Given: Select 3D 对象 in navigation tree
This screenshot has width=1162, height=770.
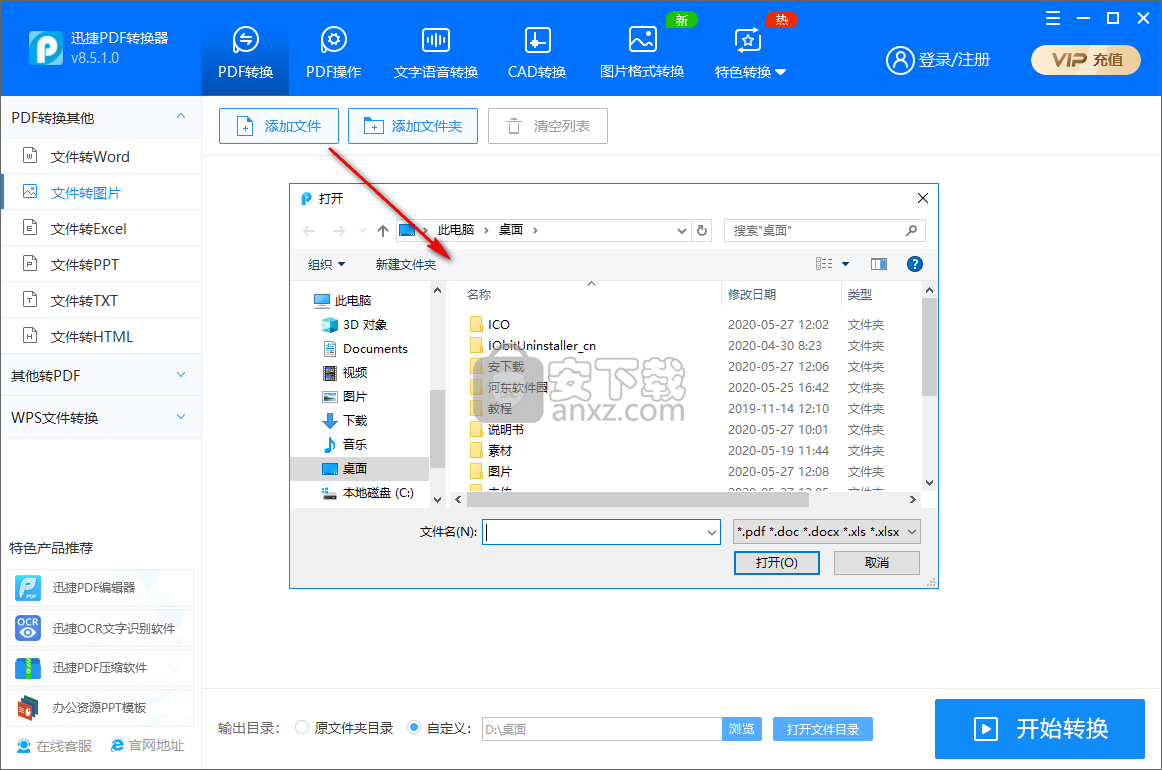Looking at the screenshot, I should 354,325.
